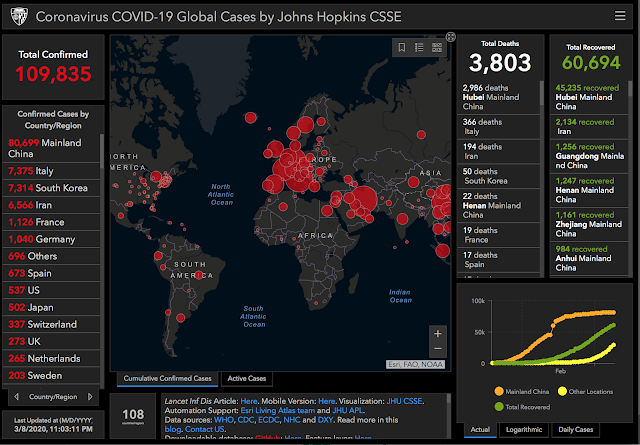This screenshot has width=640, height=445.
Task: Open the ECDC data source link
Action: point(269,420)
